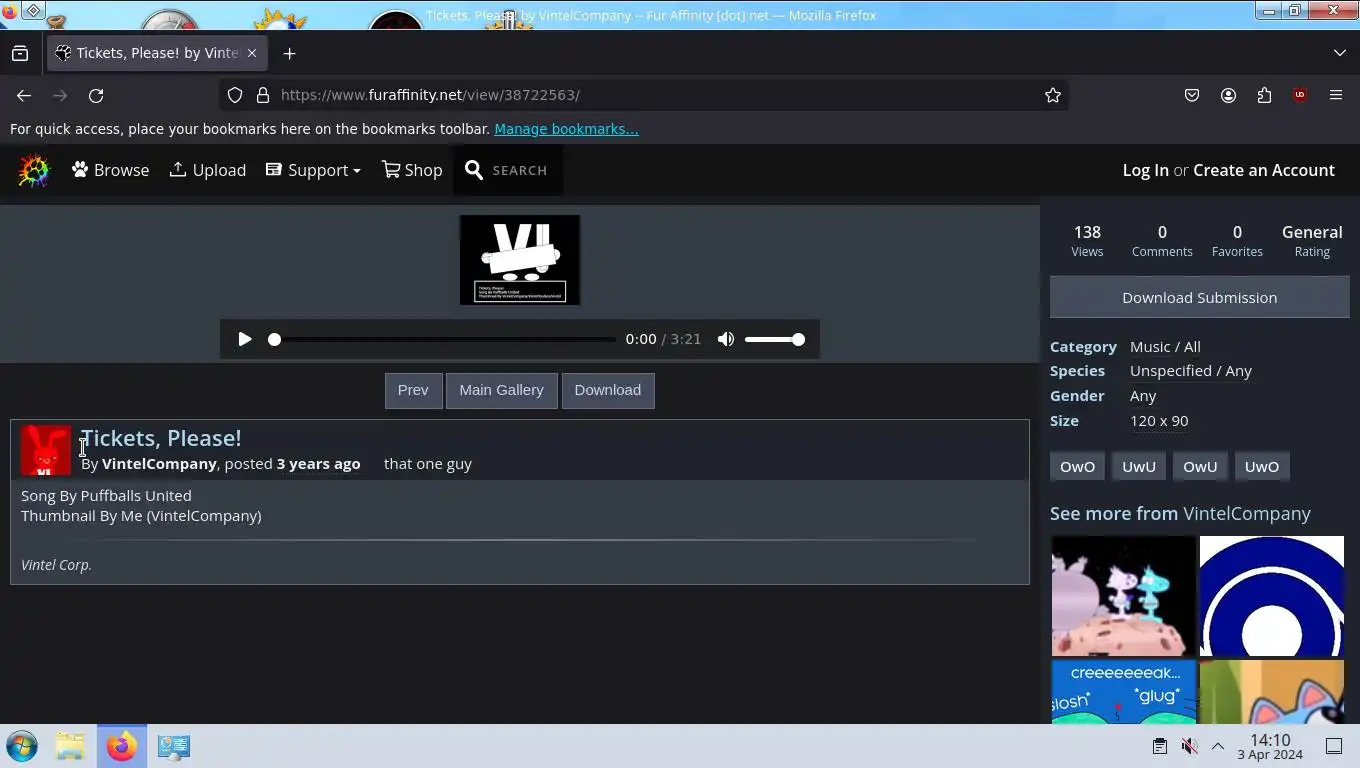Image resolution: width=1360 pixels, height=768 pixels.
Task: Open the clock showing 14:10
Action: pos(1270,746)
